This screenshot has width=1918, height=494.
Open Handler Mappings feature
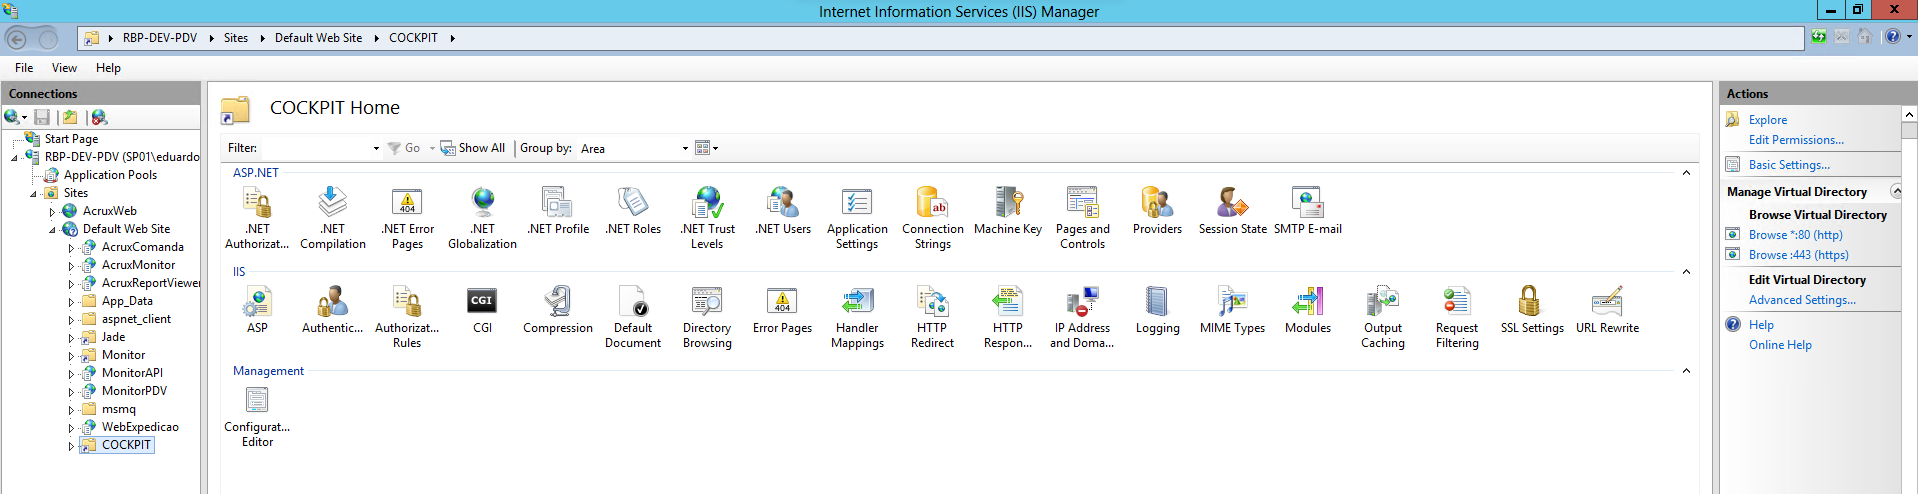click(x=857, y=302)
